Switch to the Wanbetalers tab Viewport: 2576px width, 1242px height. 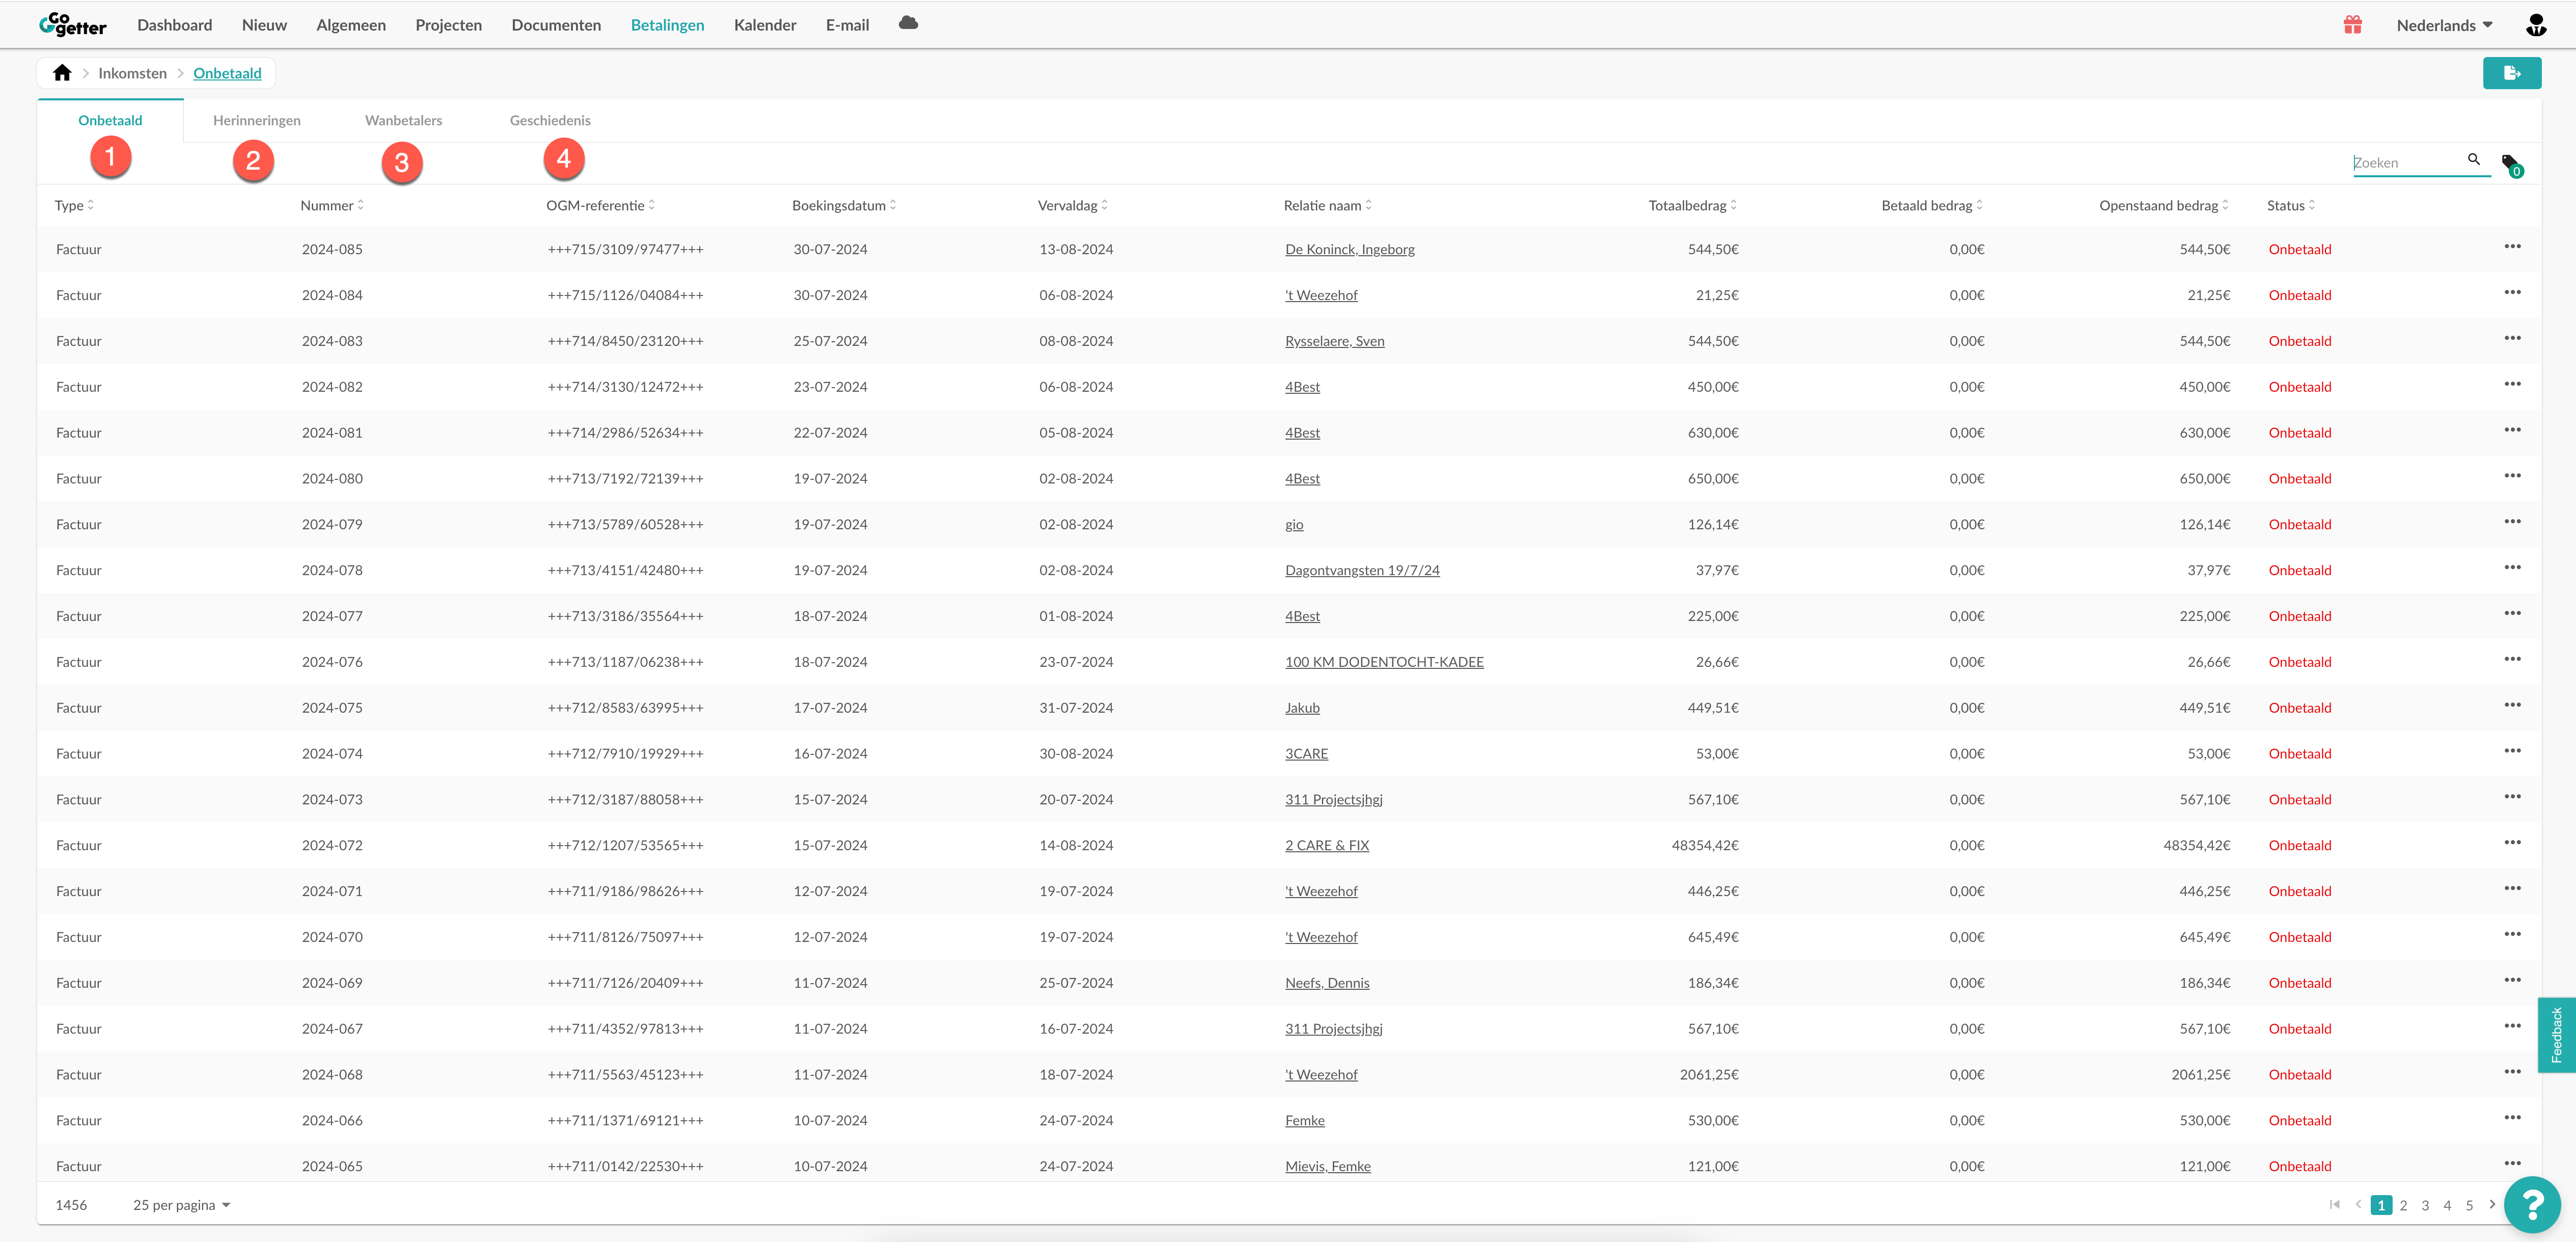tap(403, 121)
